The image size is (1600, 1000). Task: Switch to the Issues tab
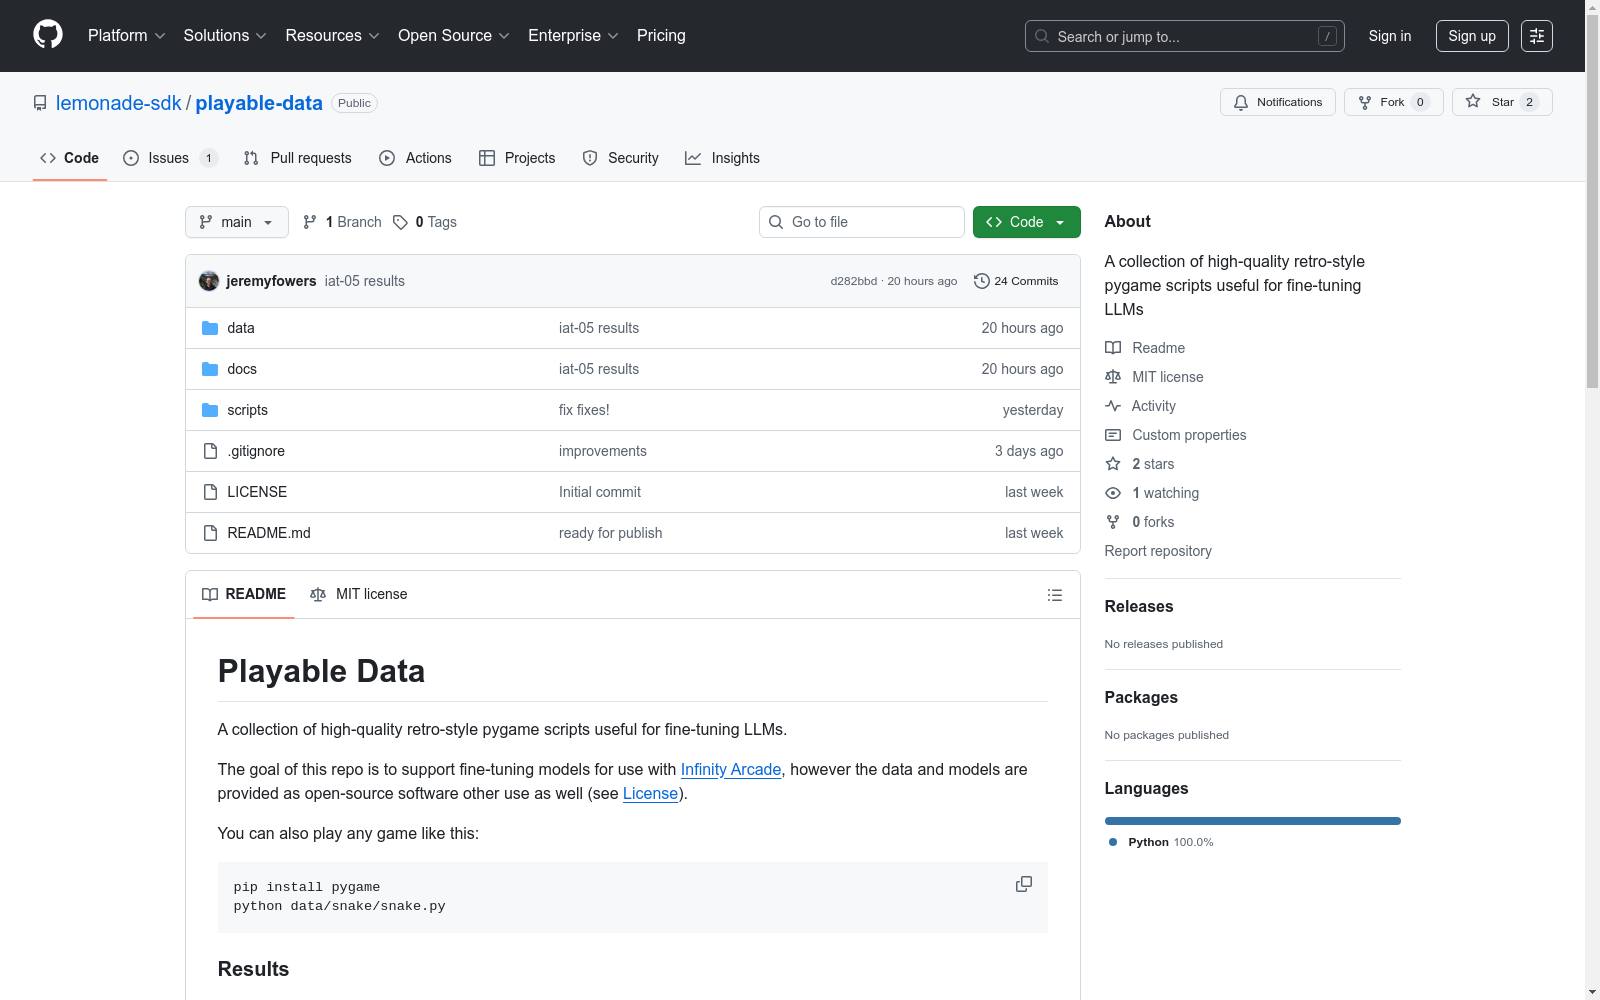tap(170, 158)
